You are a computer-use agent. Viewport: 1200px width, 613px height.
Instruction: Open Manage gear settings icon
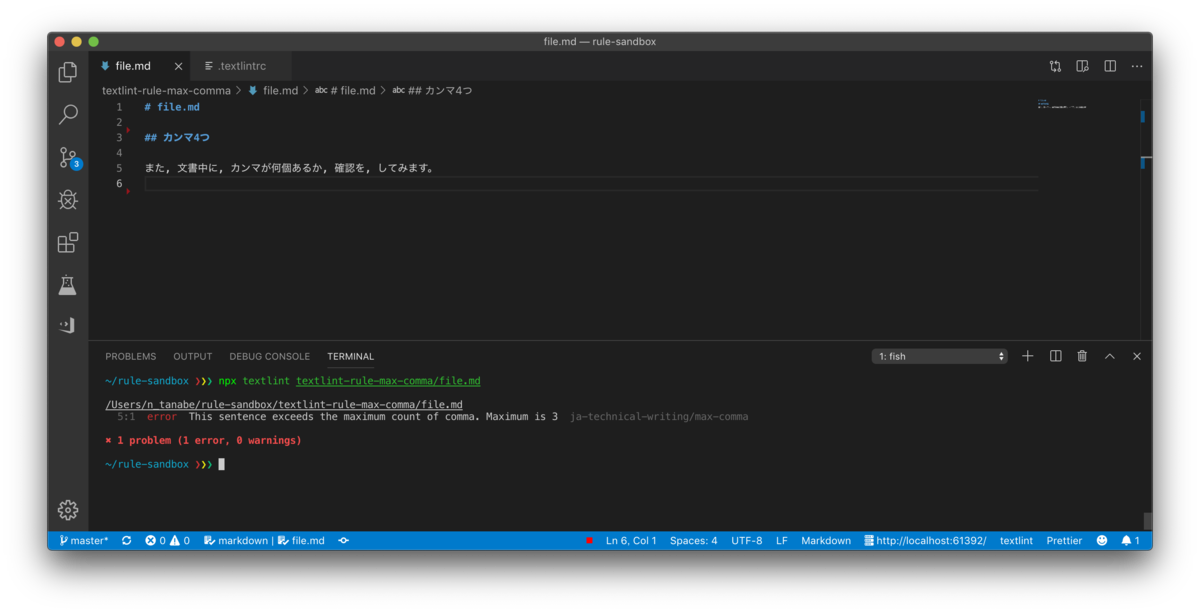click(x=68, y=510)
